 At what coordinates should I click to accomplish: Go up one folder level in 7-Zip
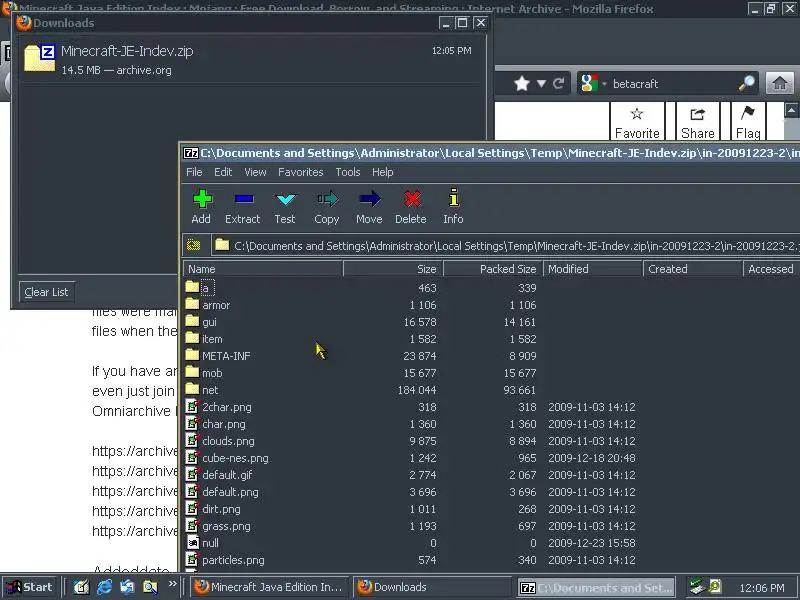click(193, 245)
